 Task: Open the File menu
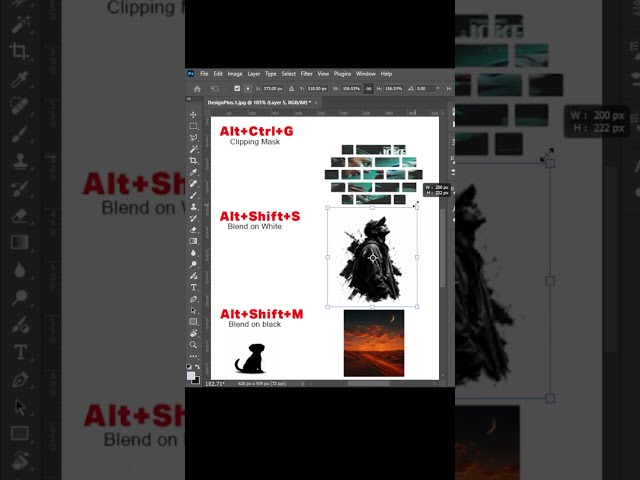point(204,74)
